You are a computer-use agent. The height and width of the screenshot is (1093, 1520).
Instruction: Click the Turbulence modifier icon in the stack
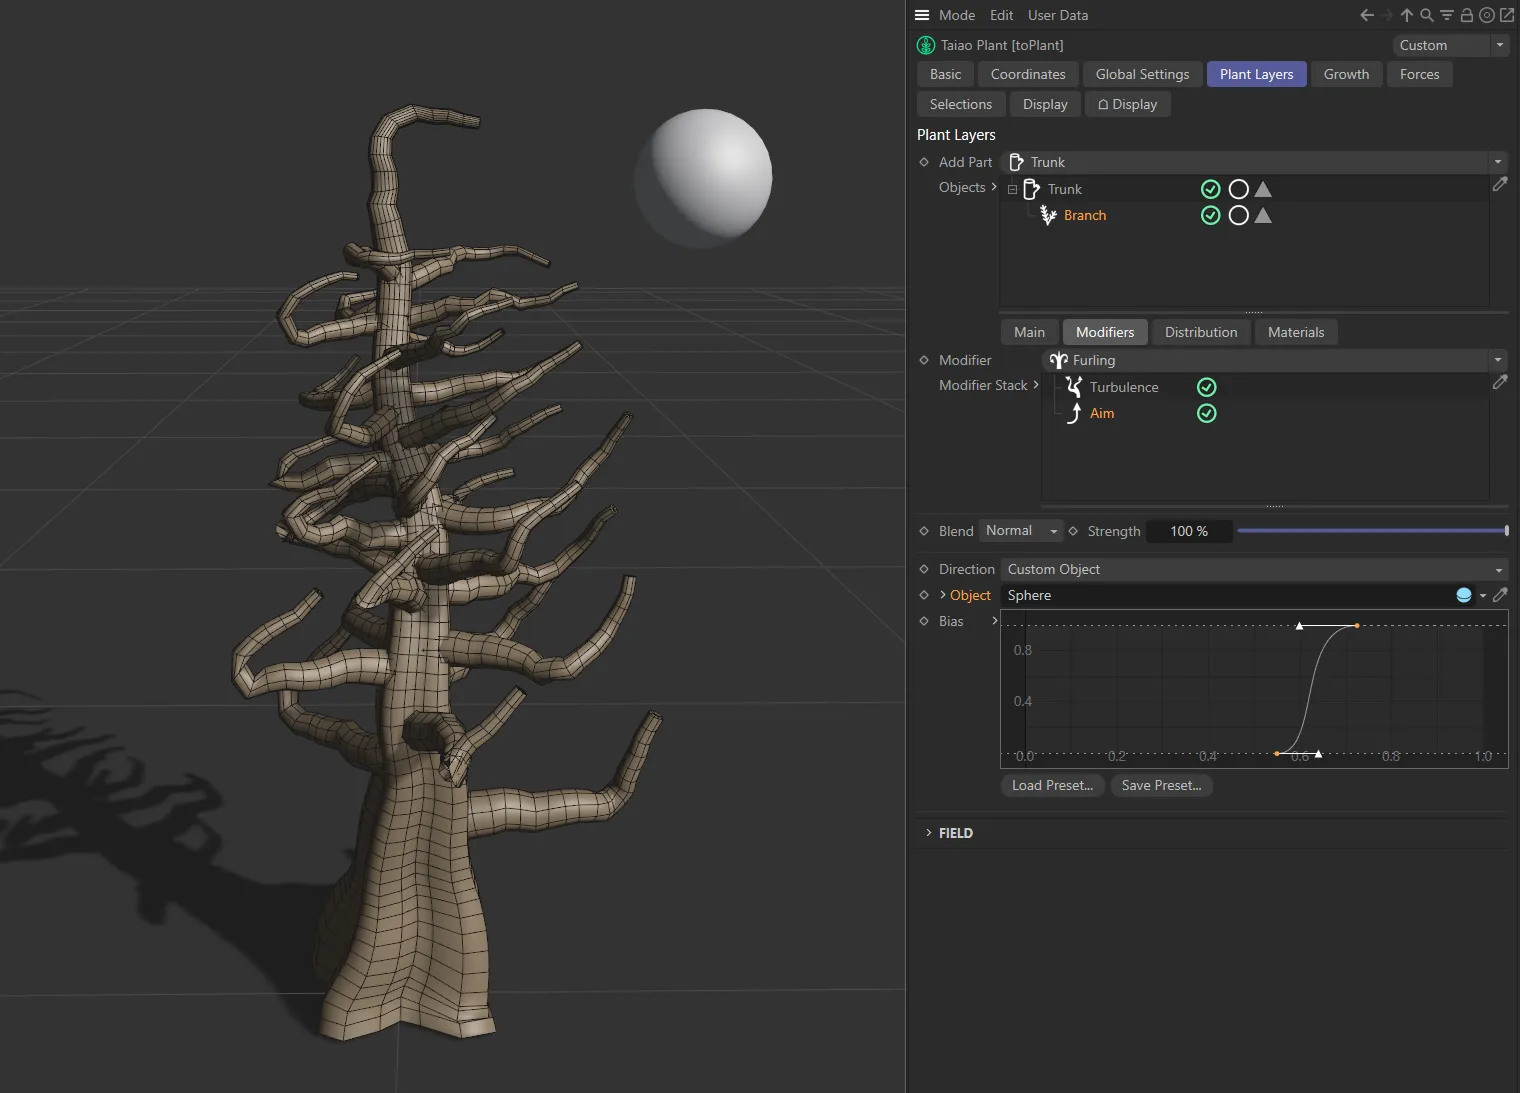pos(1074,387)
